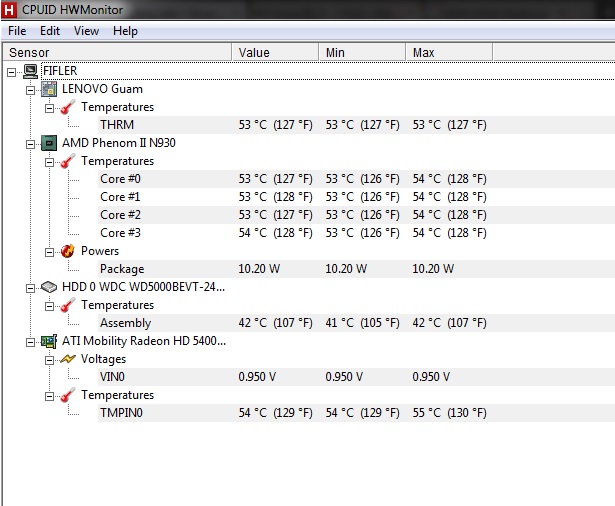Click the Value column header

click(275, 53)
